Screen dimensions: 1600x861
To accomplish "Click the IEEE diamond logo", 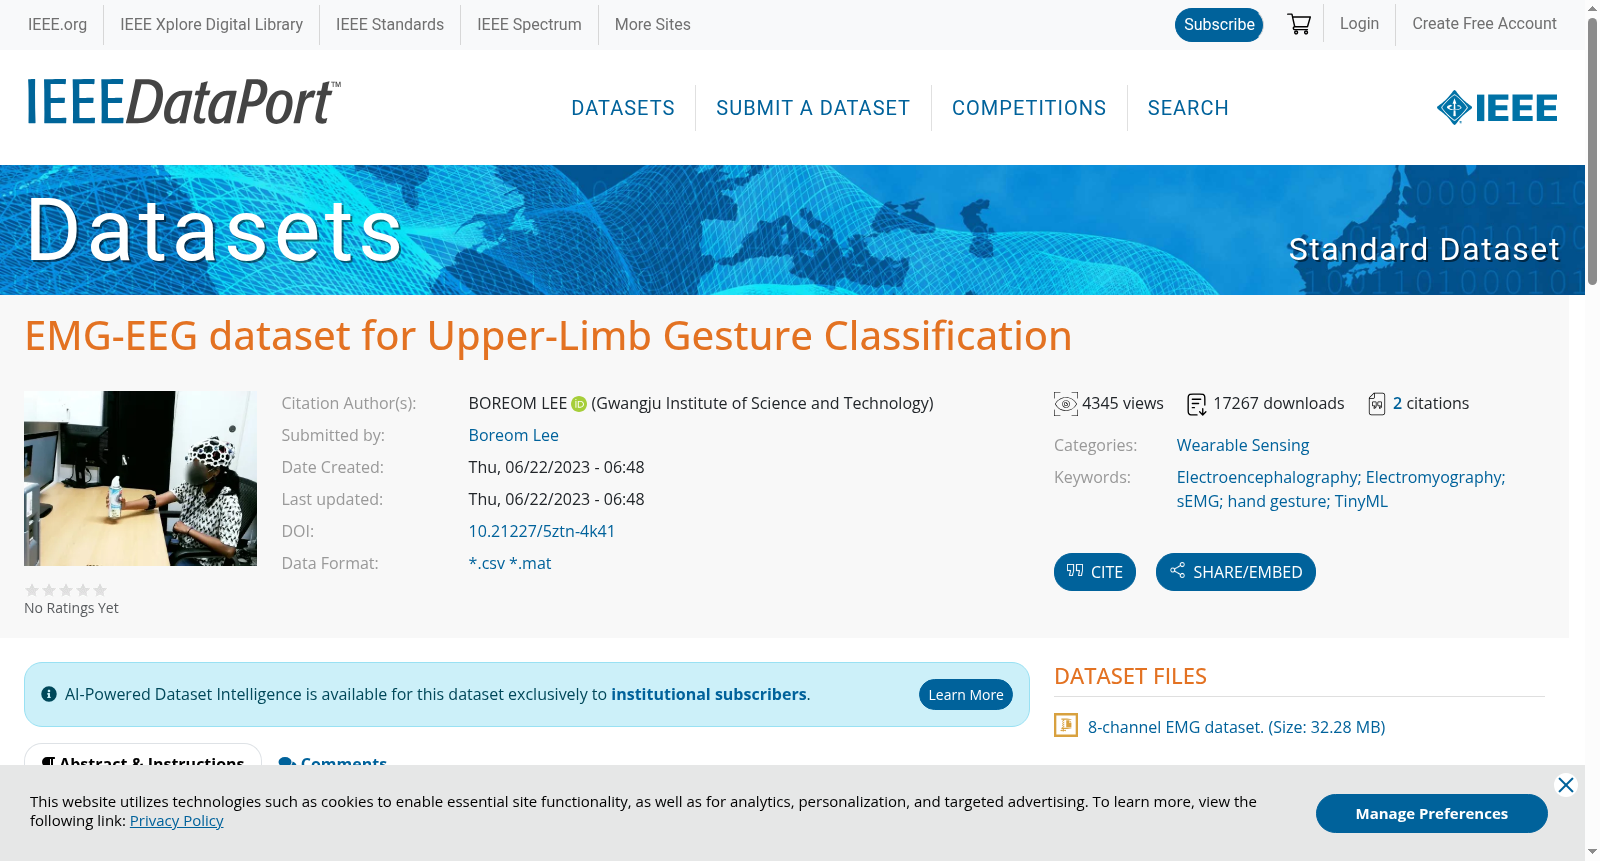I will [x=1496, y=107].
